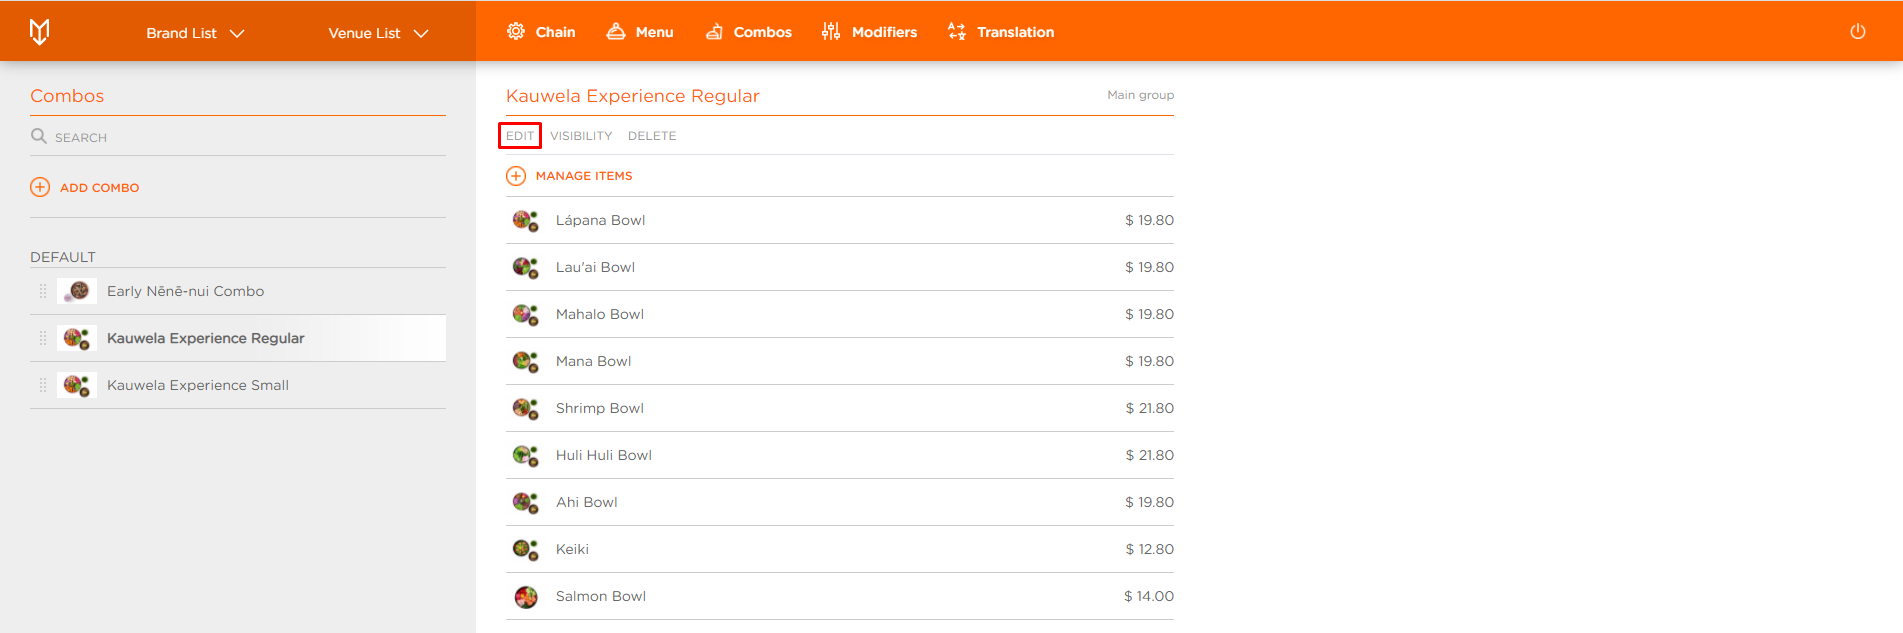Click the Kauwela Experience Small thumbnail
Screen dimensions: 1903x633
tap(77, 385)
